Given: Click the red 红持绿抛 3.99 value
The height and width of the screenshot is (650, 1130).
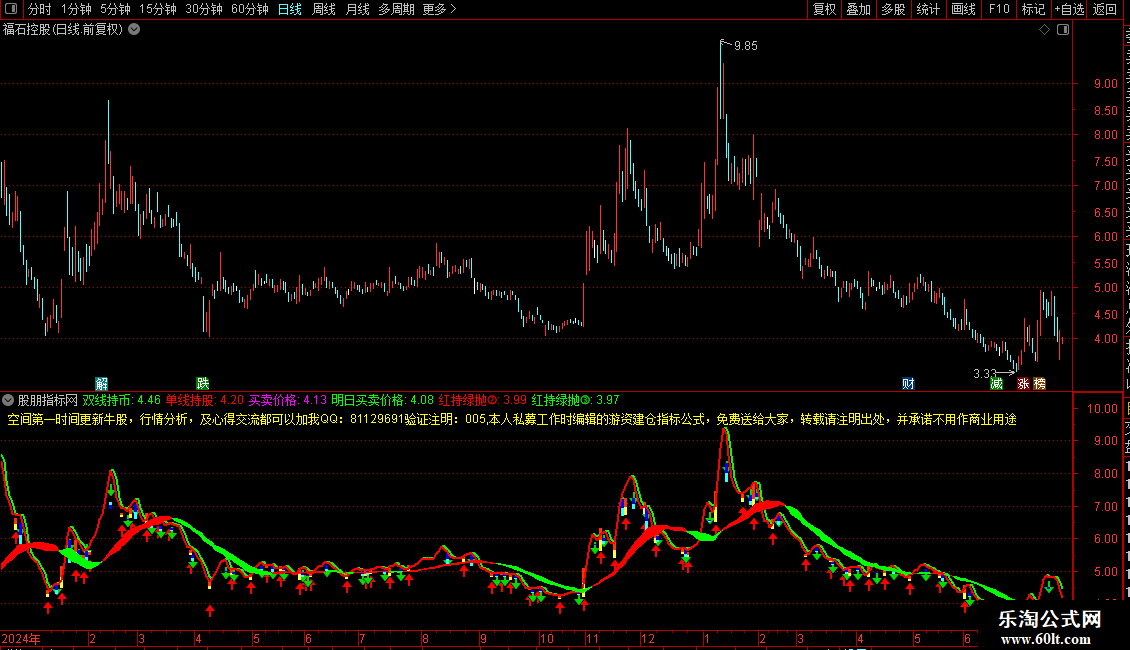Looking at the screenshot, I should 483,400.
